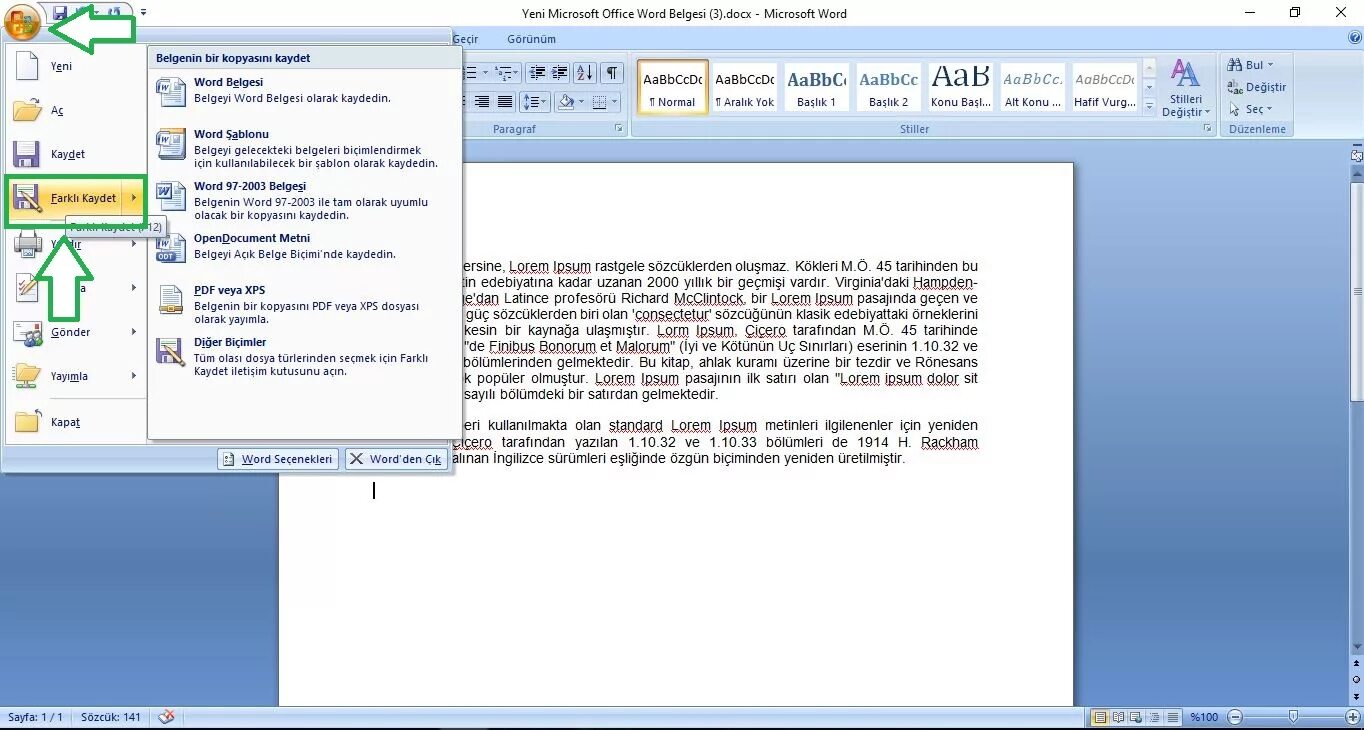Save as Word 97-2003 Belgesi
Viewport: 1364px width, 730px height.
click(304, 200)
